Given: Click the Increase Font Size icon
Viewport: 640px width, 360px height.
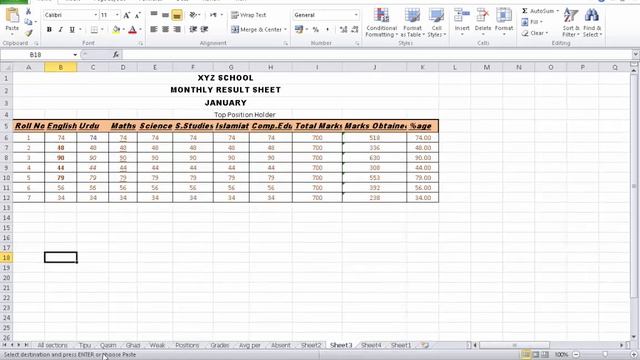Looking at the screenshot, I should pyautogui.click(x=127, y=15).
